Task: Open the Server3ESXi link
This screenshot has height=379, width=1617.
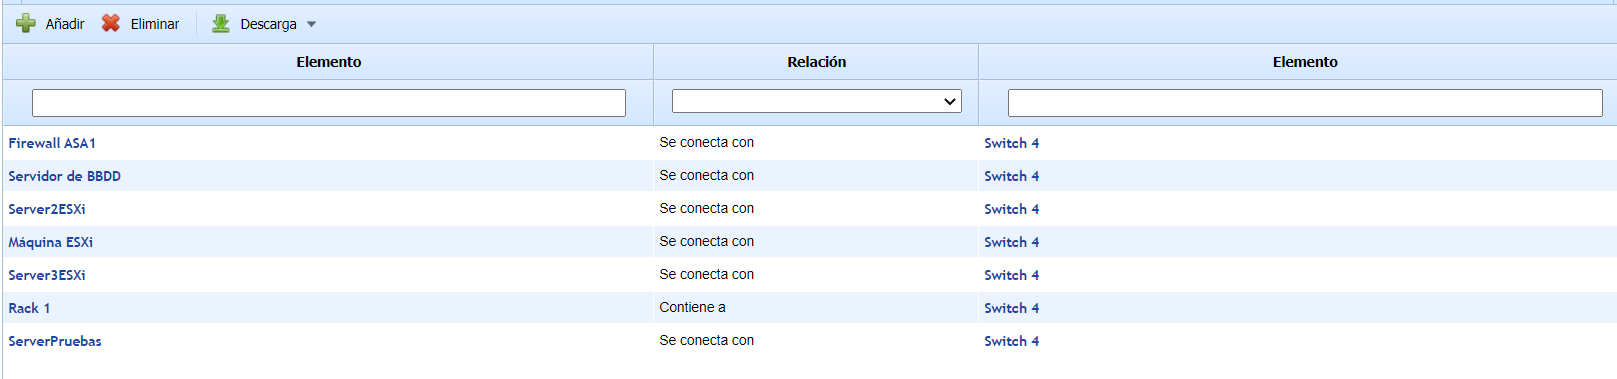Action: tap(47, 275)
